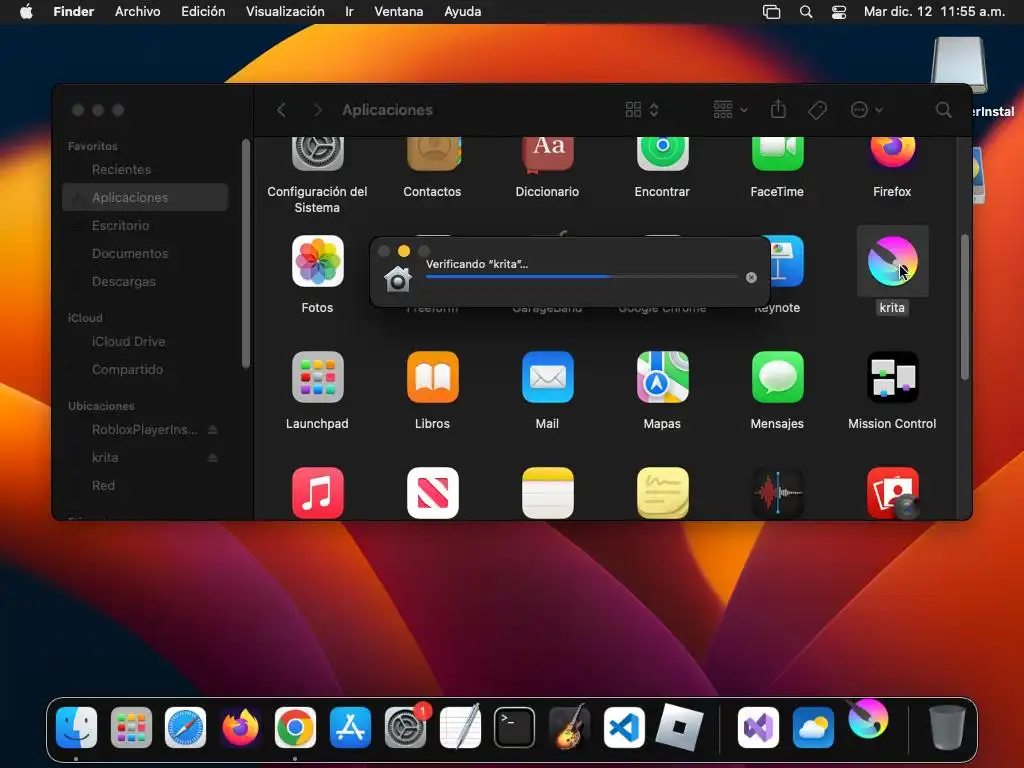Select Red in the sidebar
Viewport: 1024px width, 768px height.
pos(145,486)
